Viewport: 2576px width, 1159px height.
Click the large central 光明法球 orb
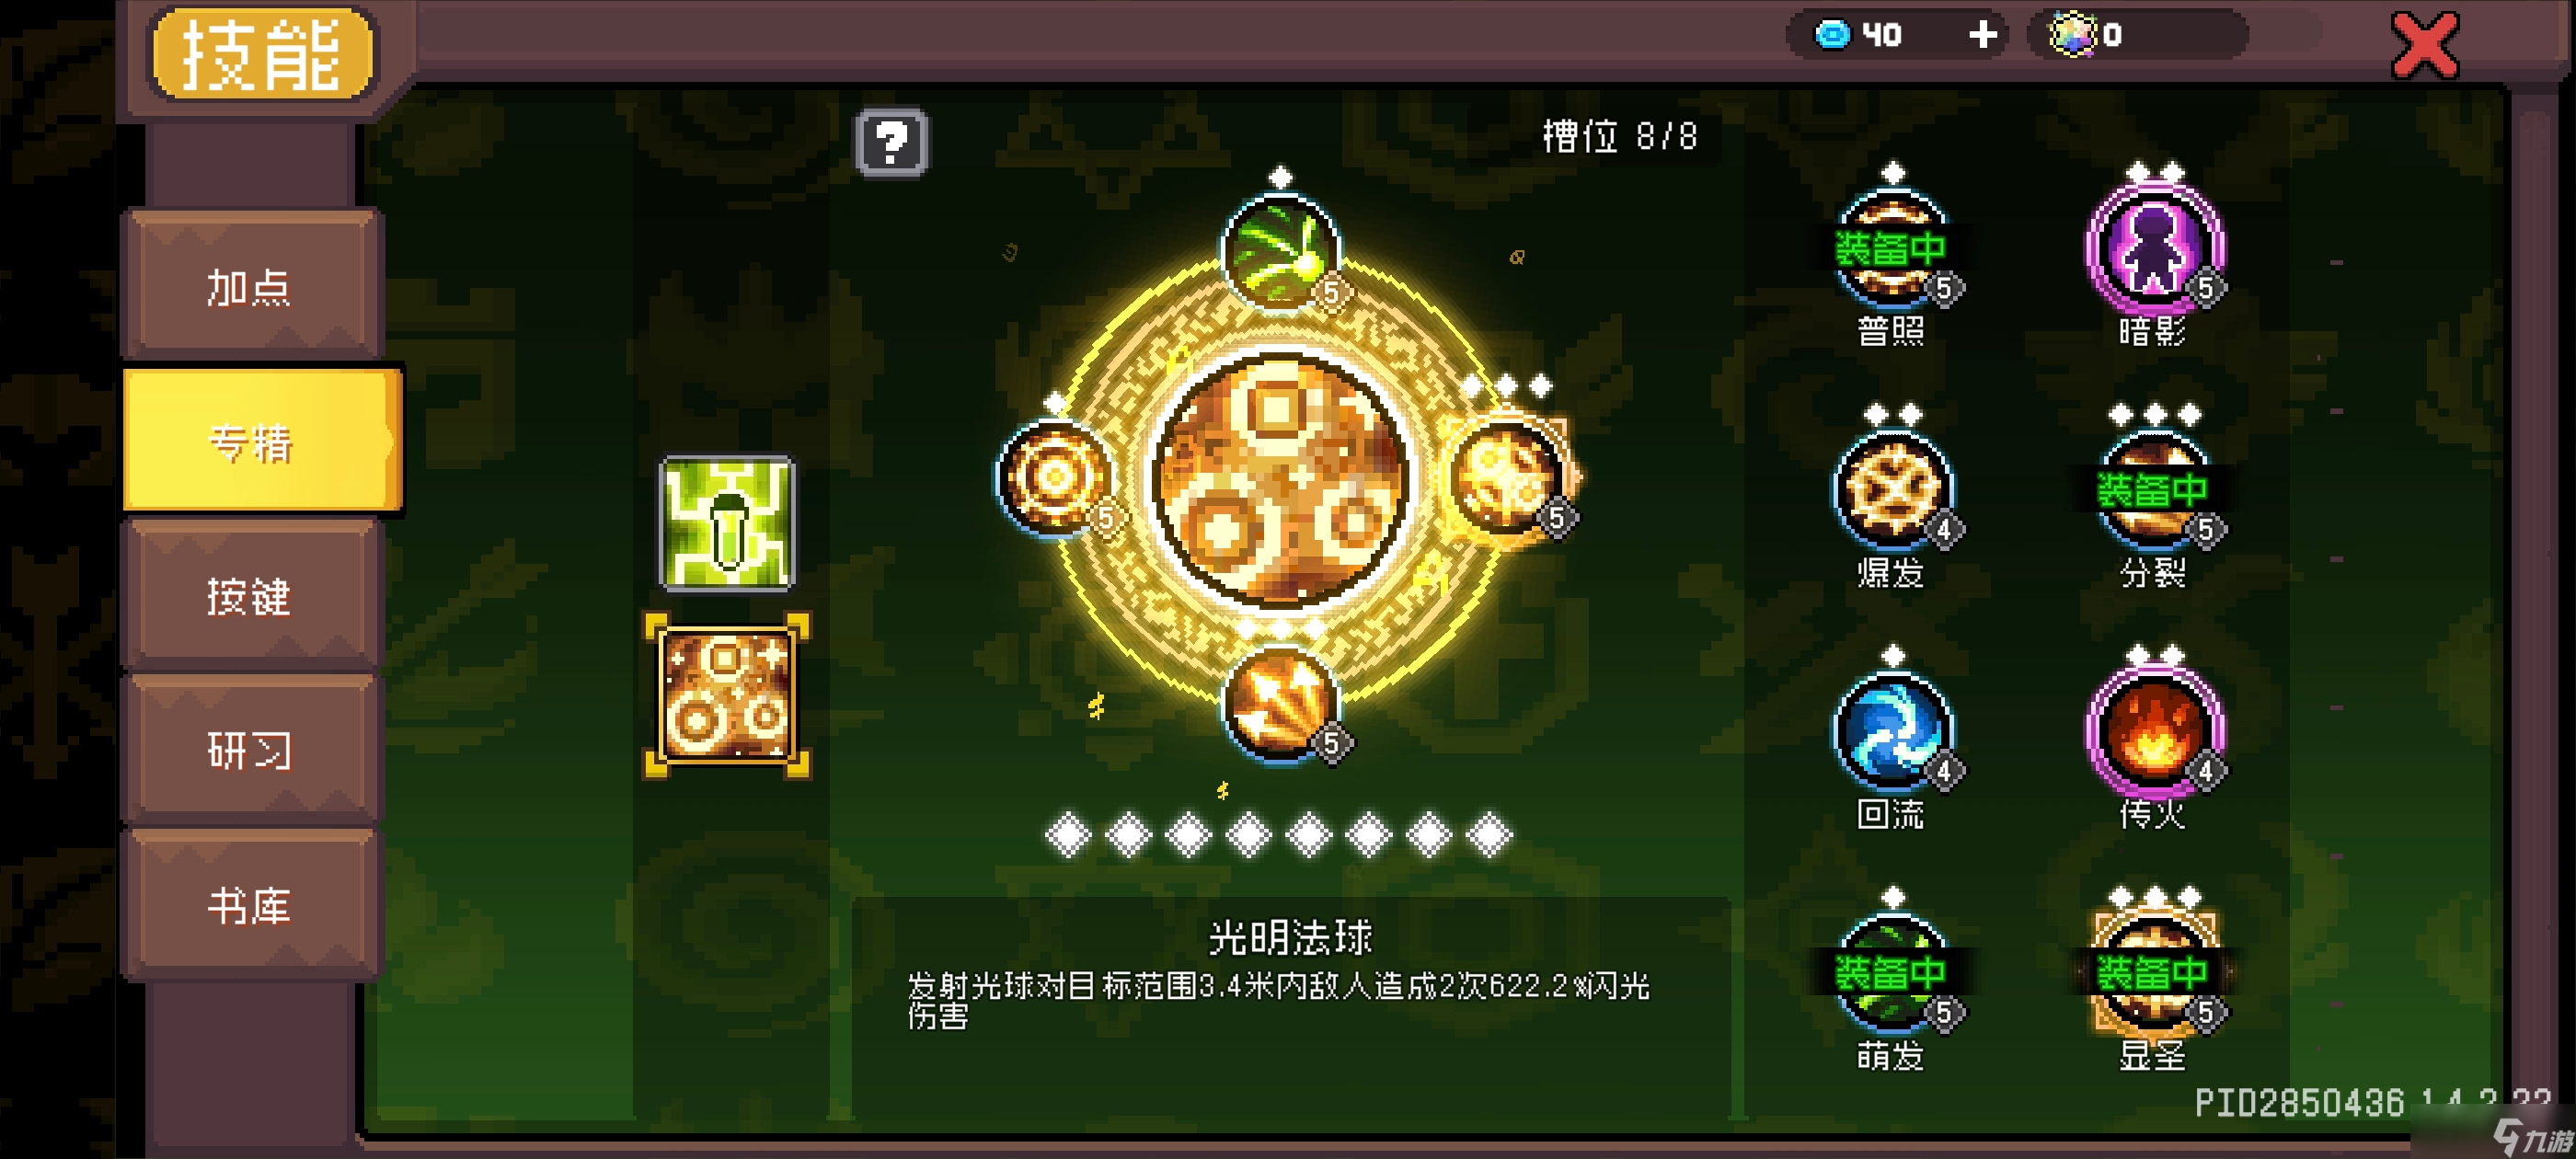(x=1281, y=479)
